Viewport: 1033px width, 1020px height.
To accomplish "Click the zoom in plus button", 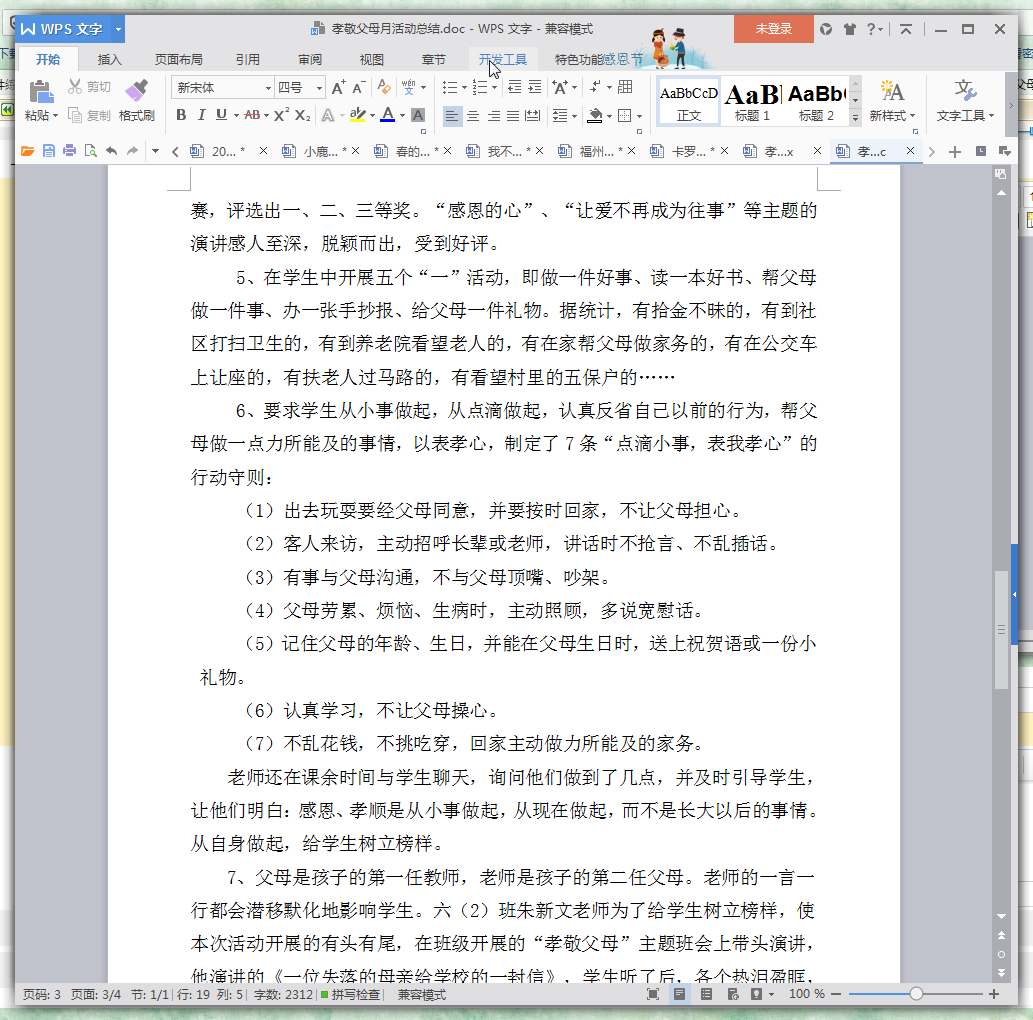I will tap(993, 994).
